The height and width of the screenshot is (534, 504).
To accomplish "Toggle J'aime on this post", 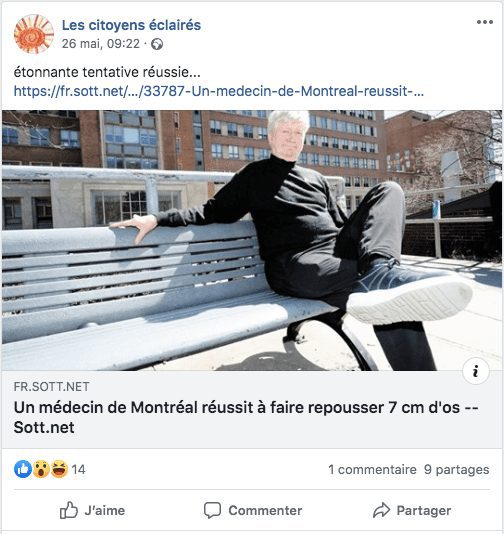I will pos(92,510).
